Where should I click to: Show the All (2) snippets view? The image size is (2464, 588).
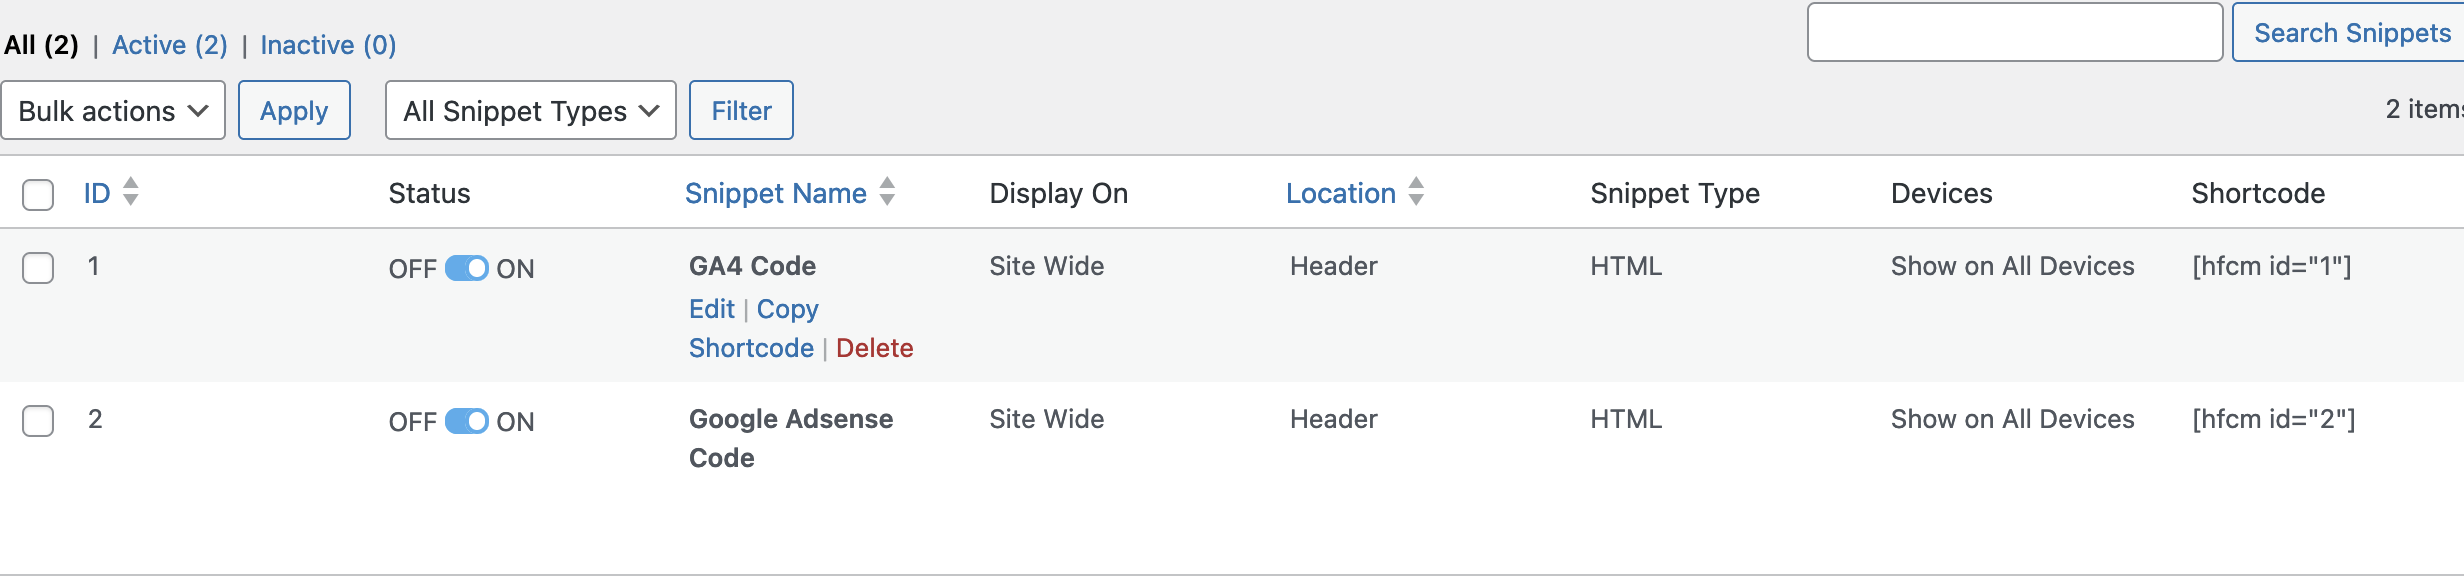(x=41, y=45)
